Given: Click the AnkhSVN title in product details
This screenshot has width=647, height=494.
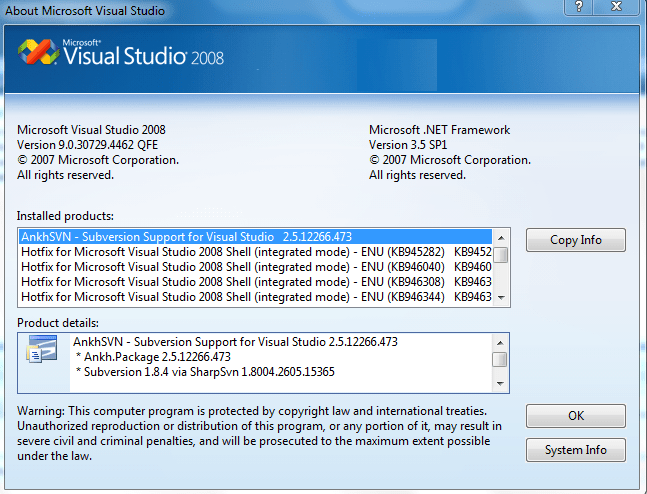Looking at the screenshot, I should coord(235,342).
